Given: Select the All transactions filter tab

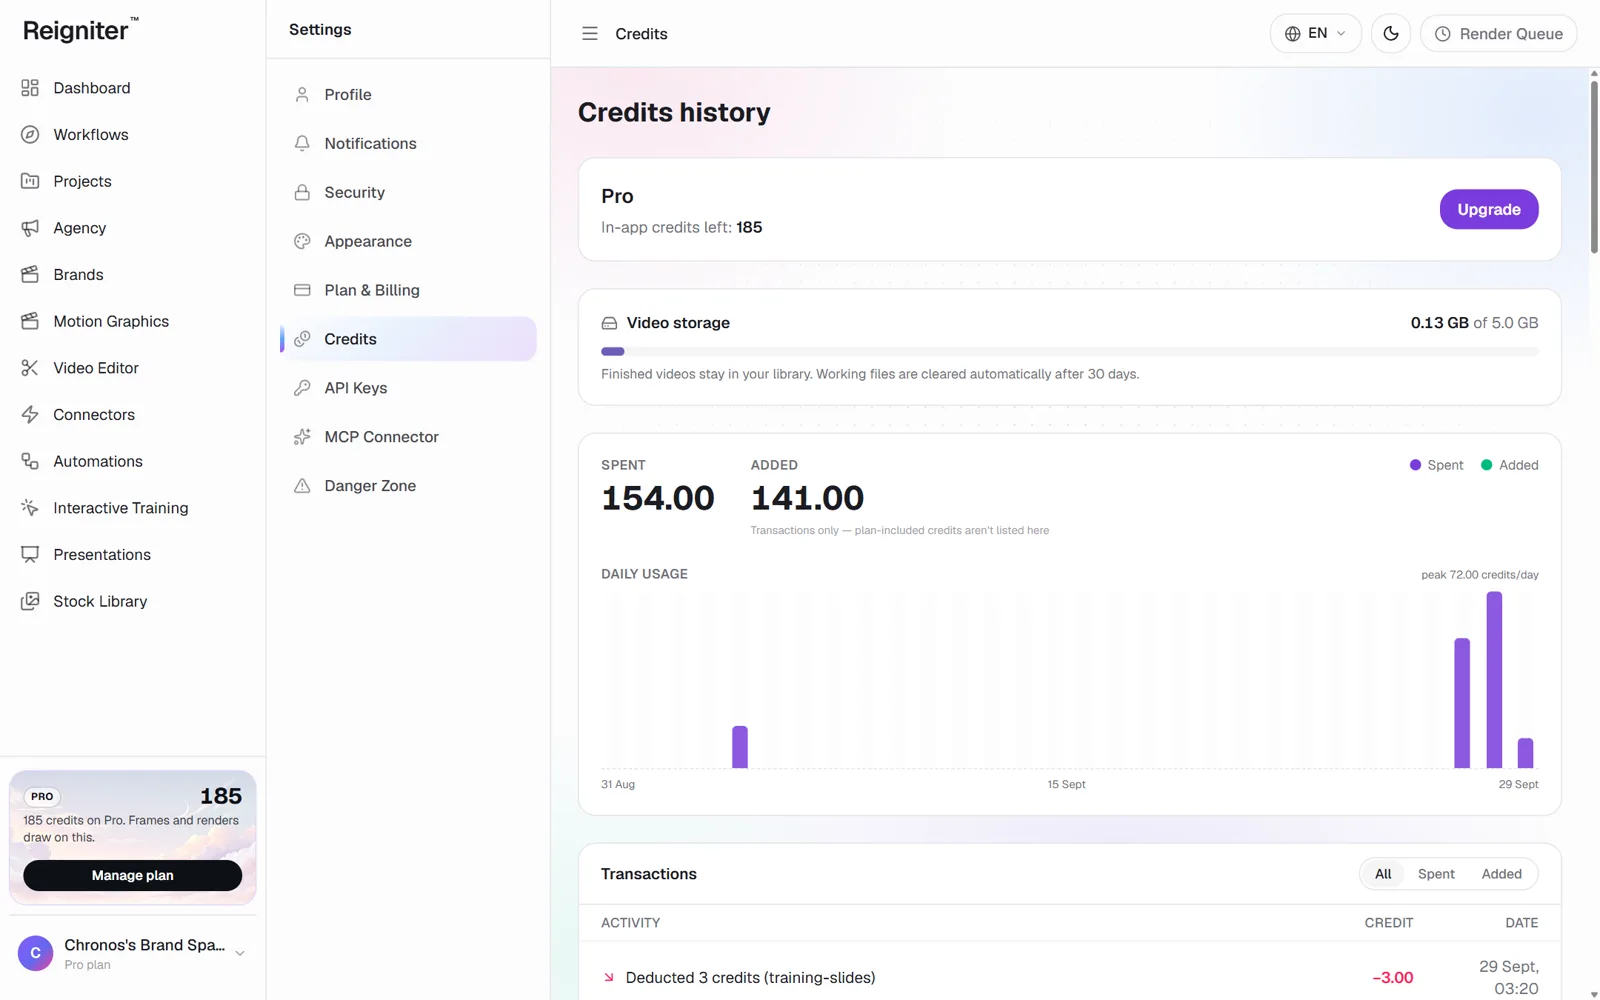Looking at the screenshot, I should click(x=1383, y=874).
